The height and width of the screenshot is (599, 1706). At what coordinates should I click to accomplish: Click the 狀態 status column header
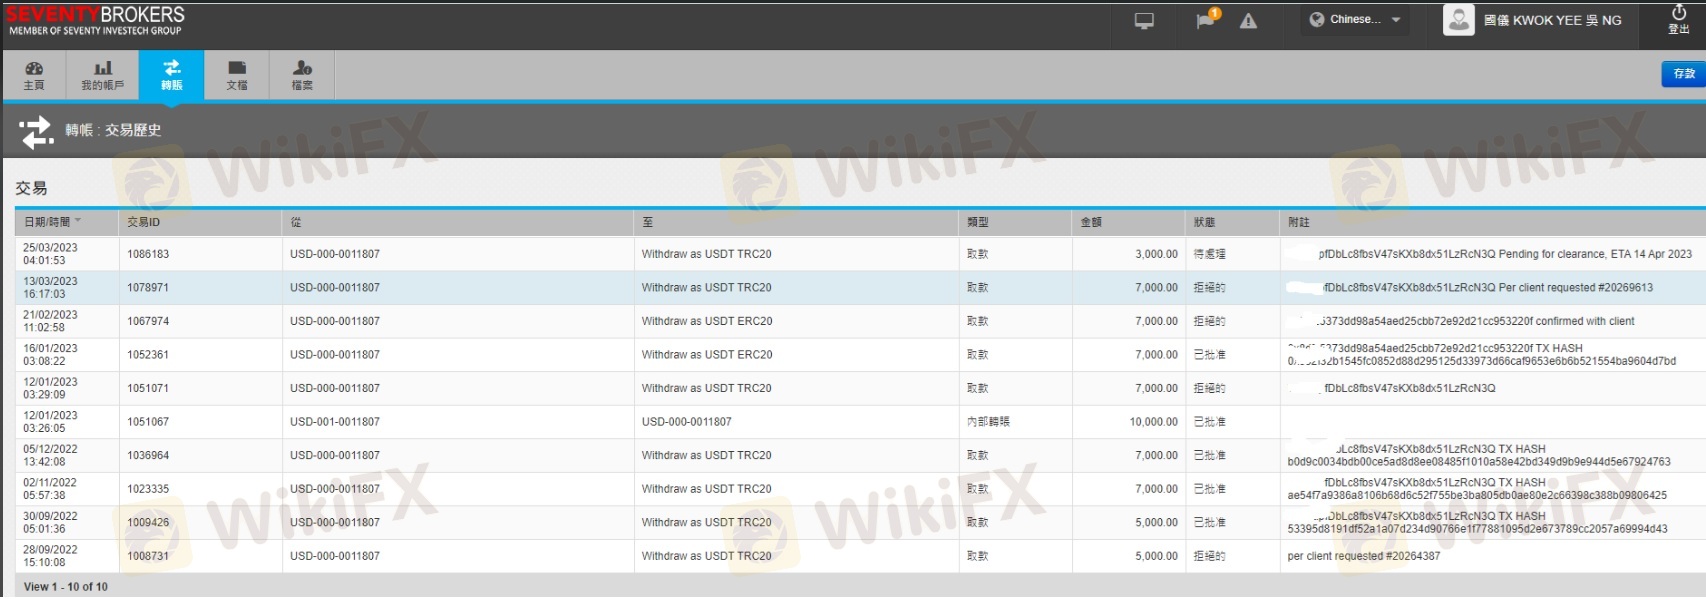click(x=1204, y=222)
